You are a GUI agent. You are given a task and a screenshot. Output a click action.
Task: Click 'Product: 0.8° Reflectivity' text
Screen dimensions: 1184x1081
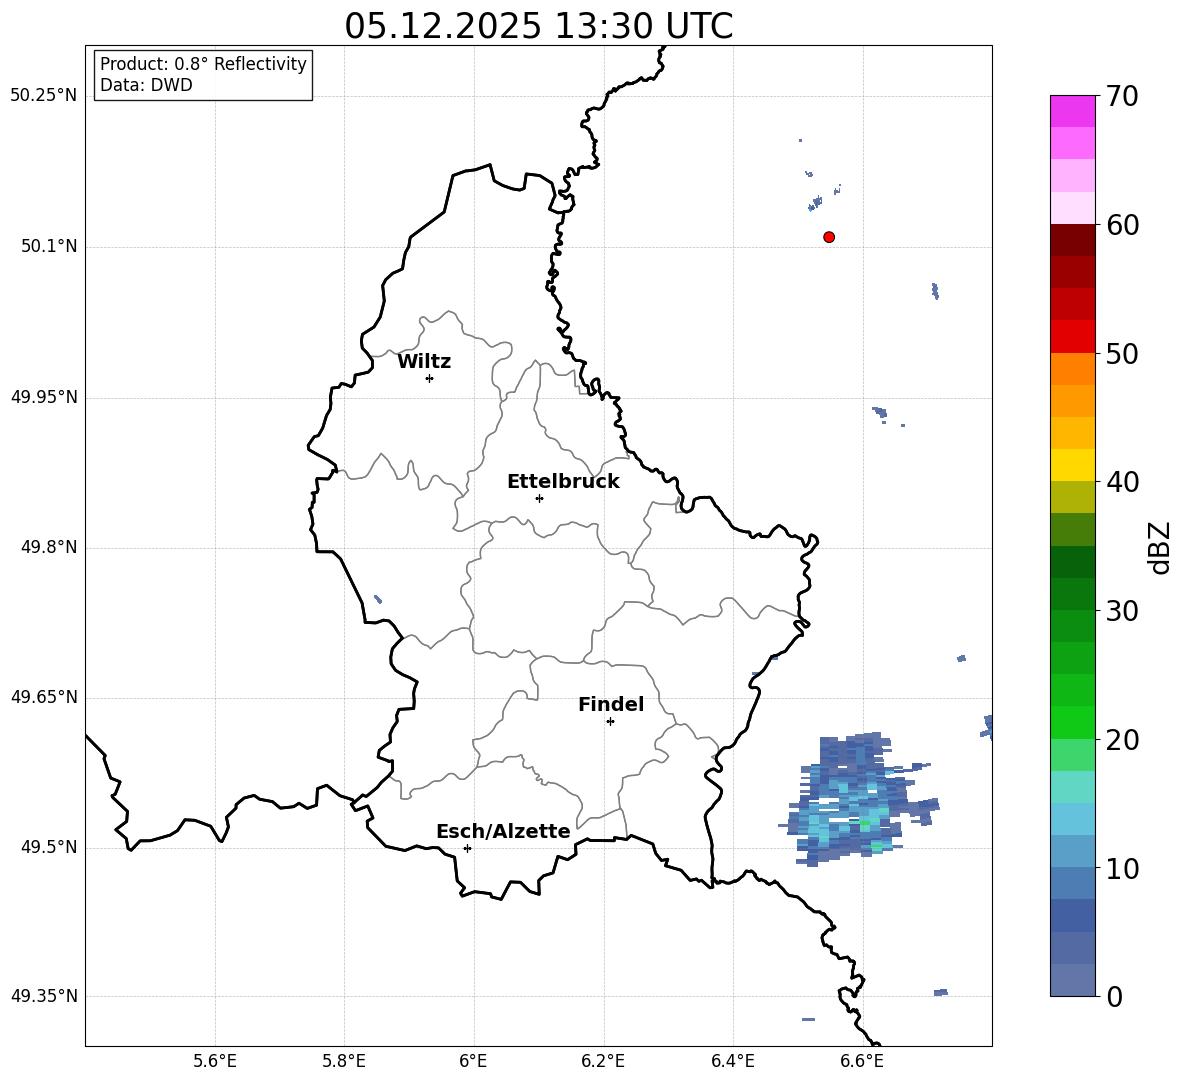[x=203, y=64]
